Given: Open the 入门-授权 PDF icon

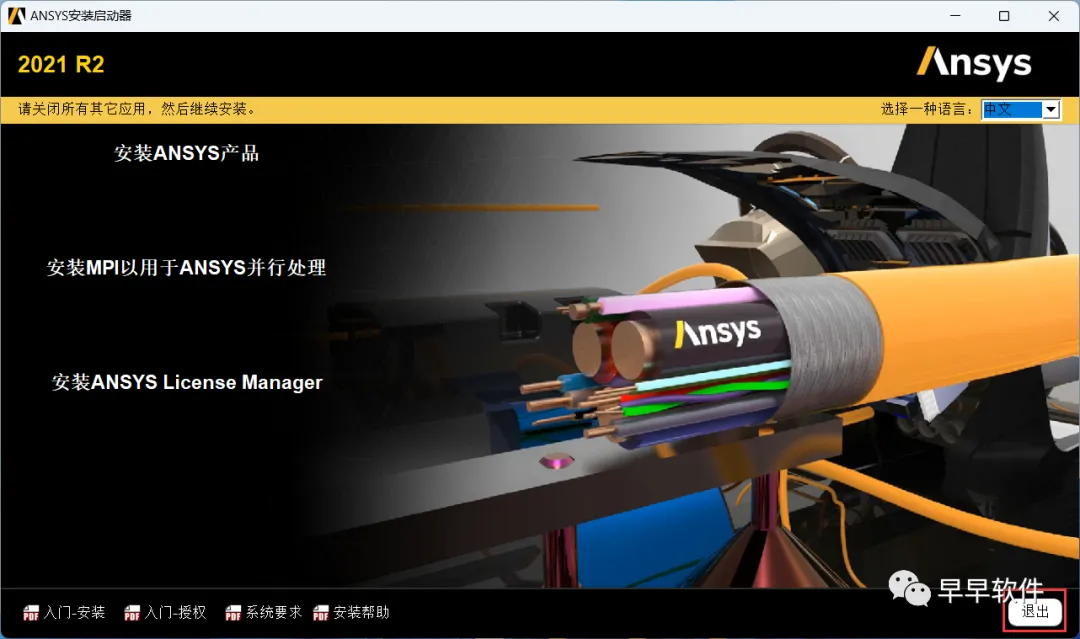Looking at the screenshot, I should tap(132, 612).
